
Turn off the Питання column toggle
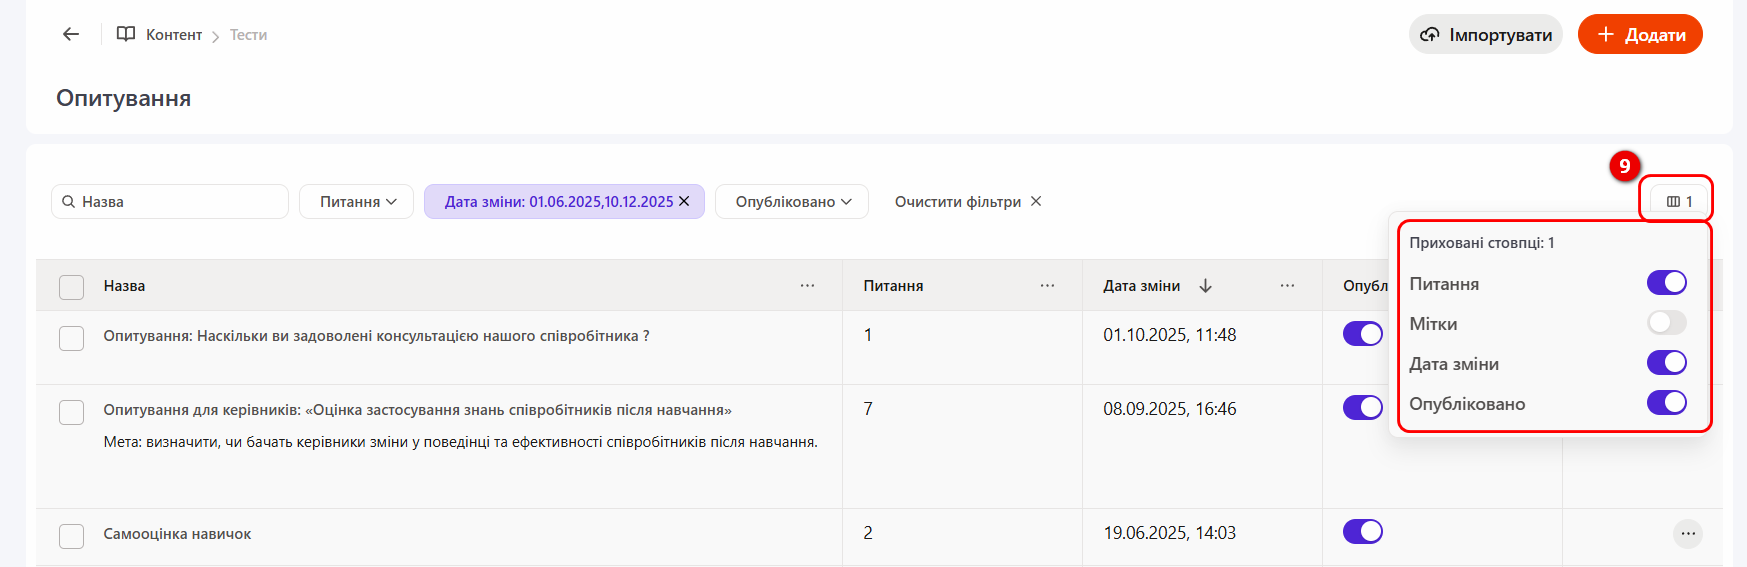point(1666,283)
